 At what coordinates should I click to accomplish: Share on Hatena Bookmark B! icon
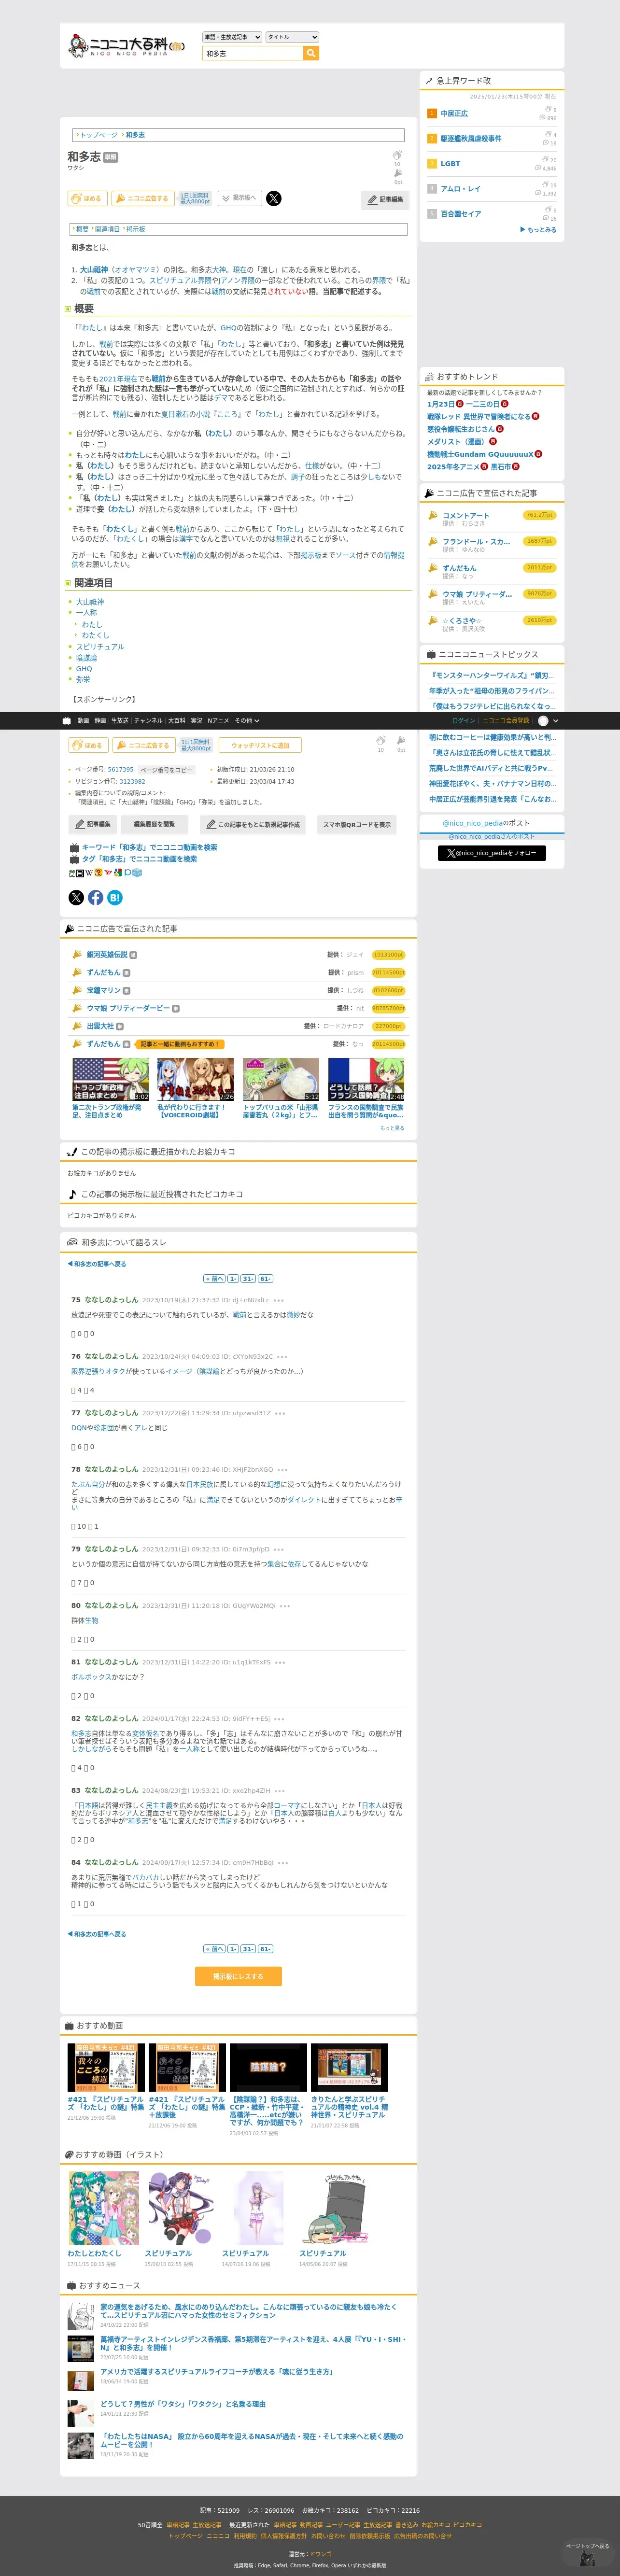coord(115,897)
